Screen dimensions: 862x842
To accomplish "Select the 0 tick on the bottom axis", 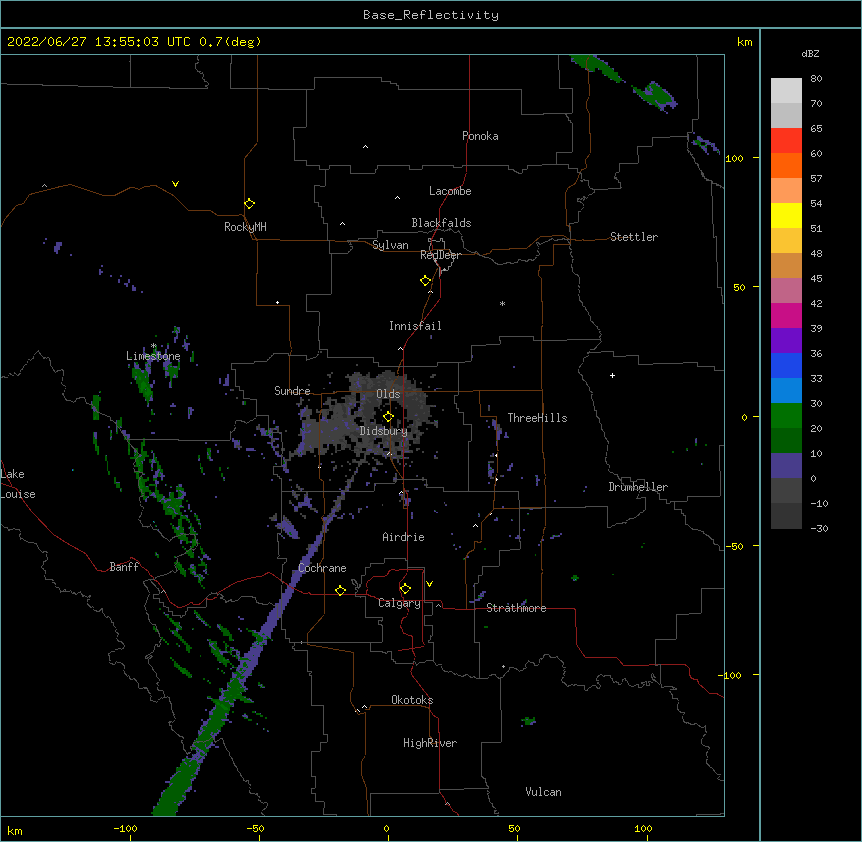I will [x=386, y=829].
